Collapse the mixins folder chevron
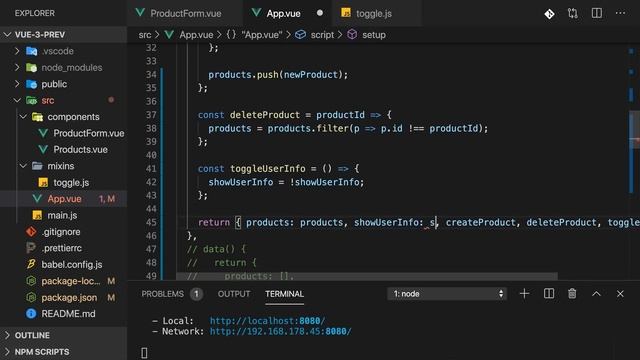This screenshot has height=360, width=640. point(23,166)
